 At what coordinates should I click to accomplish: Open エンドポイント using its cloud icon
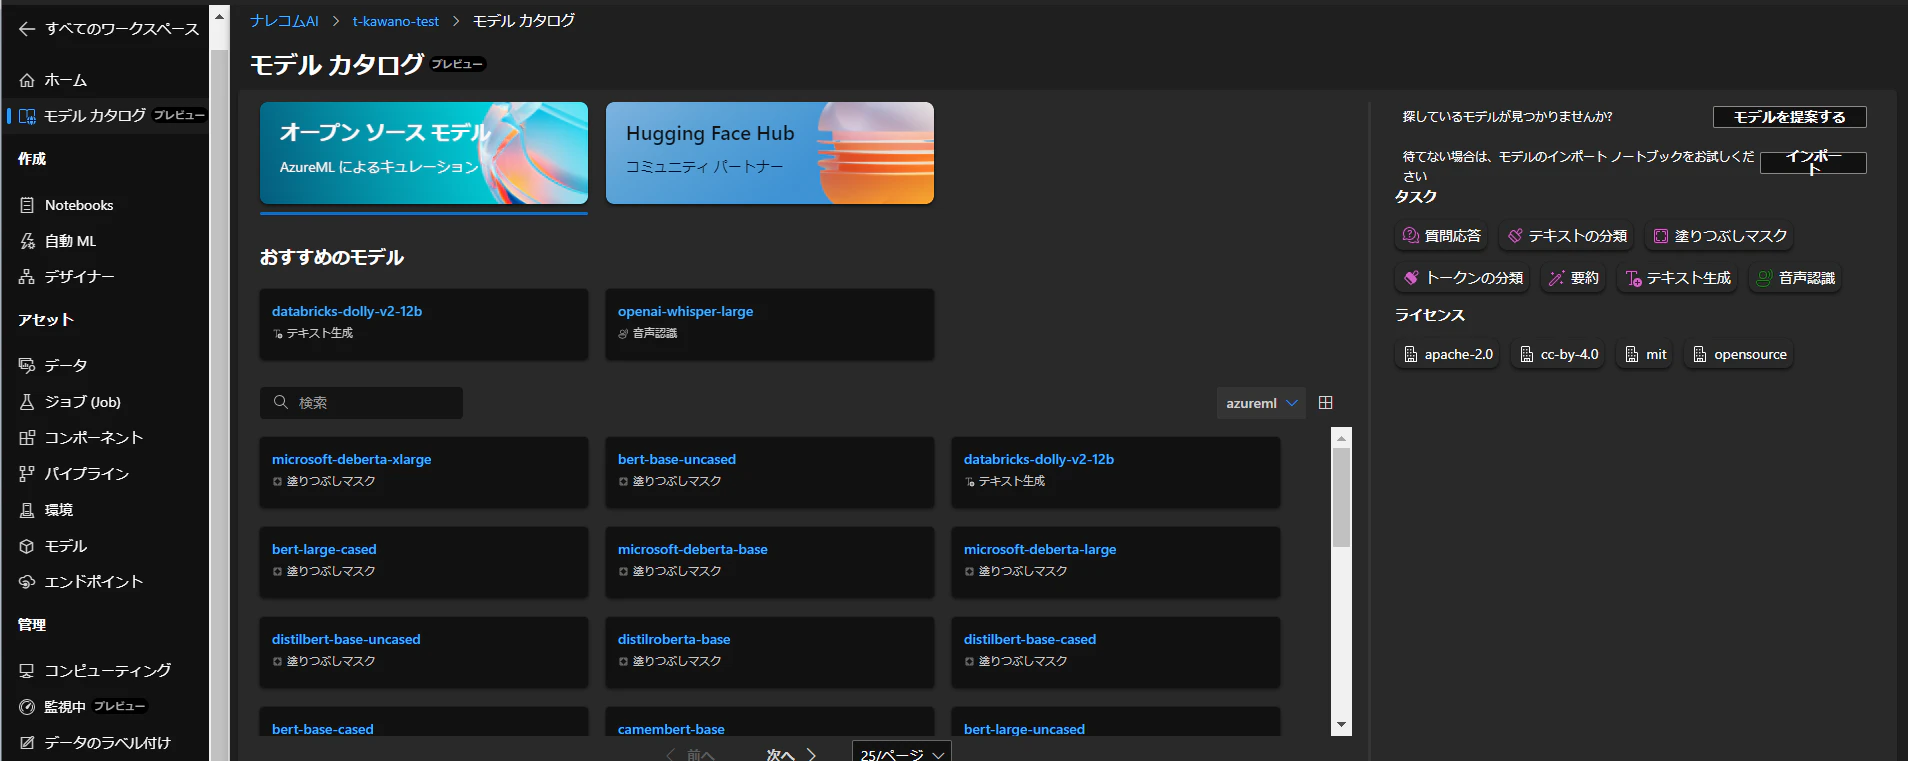coord(27,582)
